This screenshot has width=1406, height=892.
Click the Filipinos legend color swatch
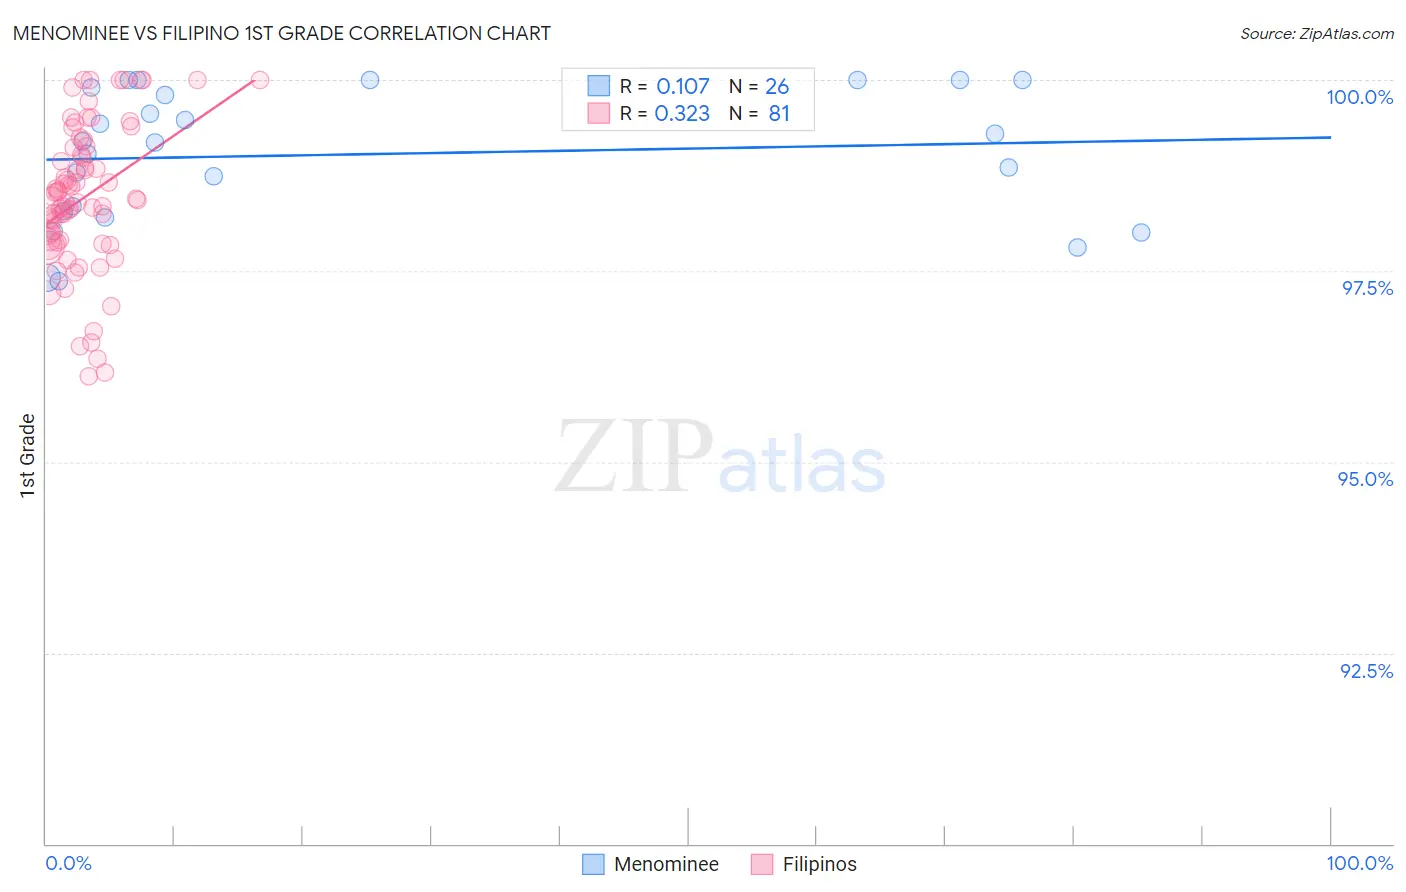762,864
